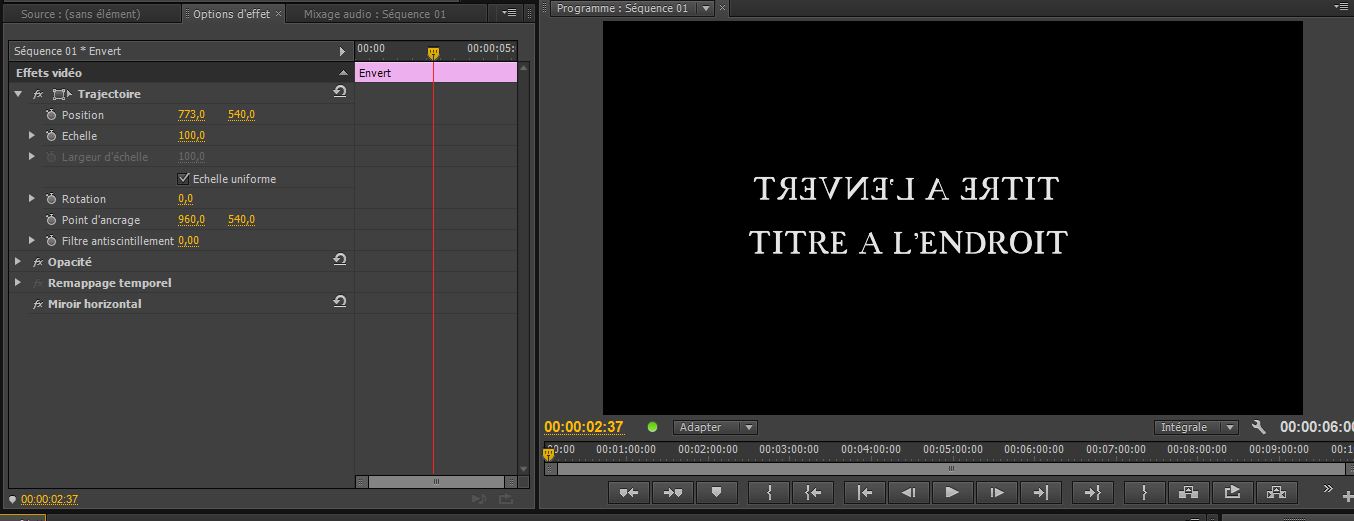Select the pink Envert clip bar
Viewport: 1354px width, 521px height.
click(x=436, y=73)
